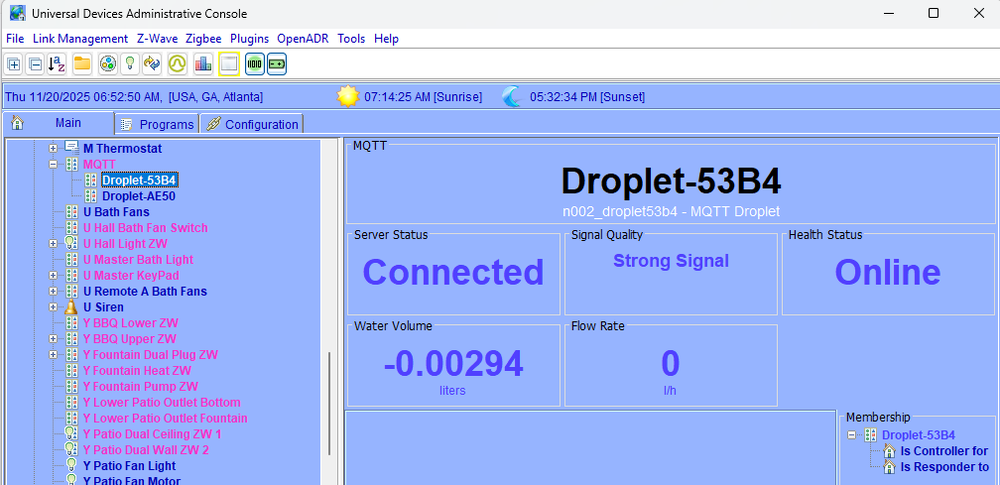The image size is (1000, 485).
Task: Select Droplet-AE50 in the device tree
Action: [138, 196]
